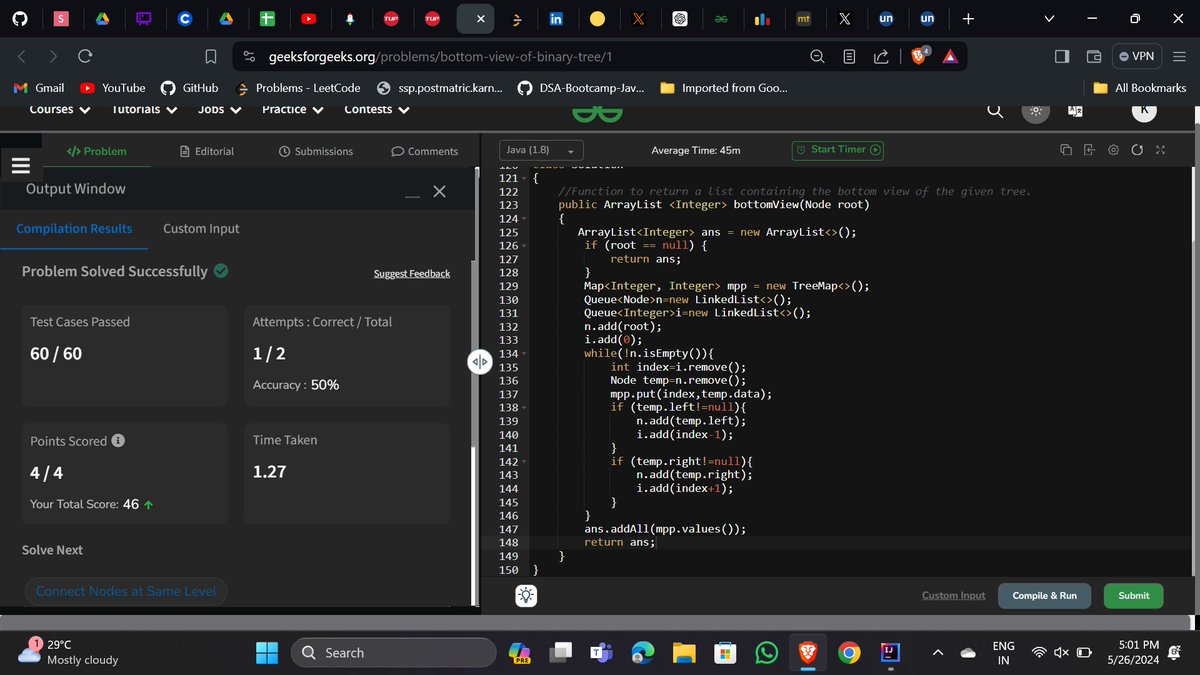Click the browser address bar URL
1200x675 pixels.
[440, 56]
